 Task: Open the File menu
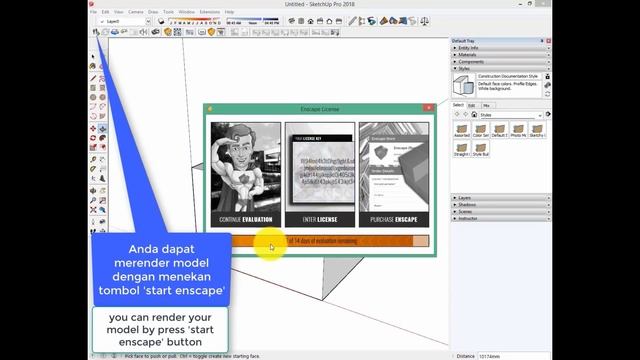[93, 12]
